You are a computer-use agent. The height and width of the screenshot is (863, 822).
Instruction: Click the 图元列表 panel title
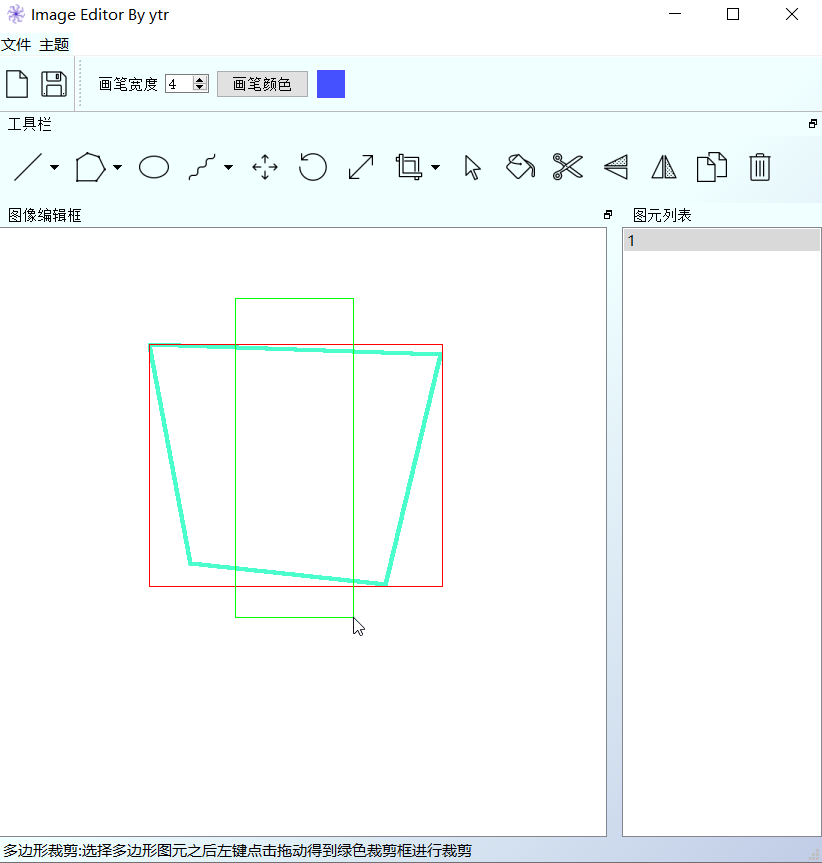(x=662, y=215)
